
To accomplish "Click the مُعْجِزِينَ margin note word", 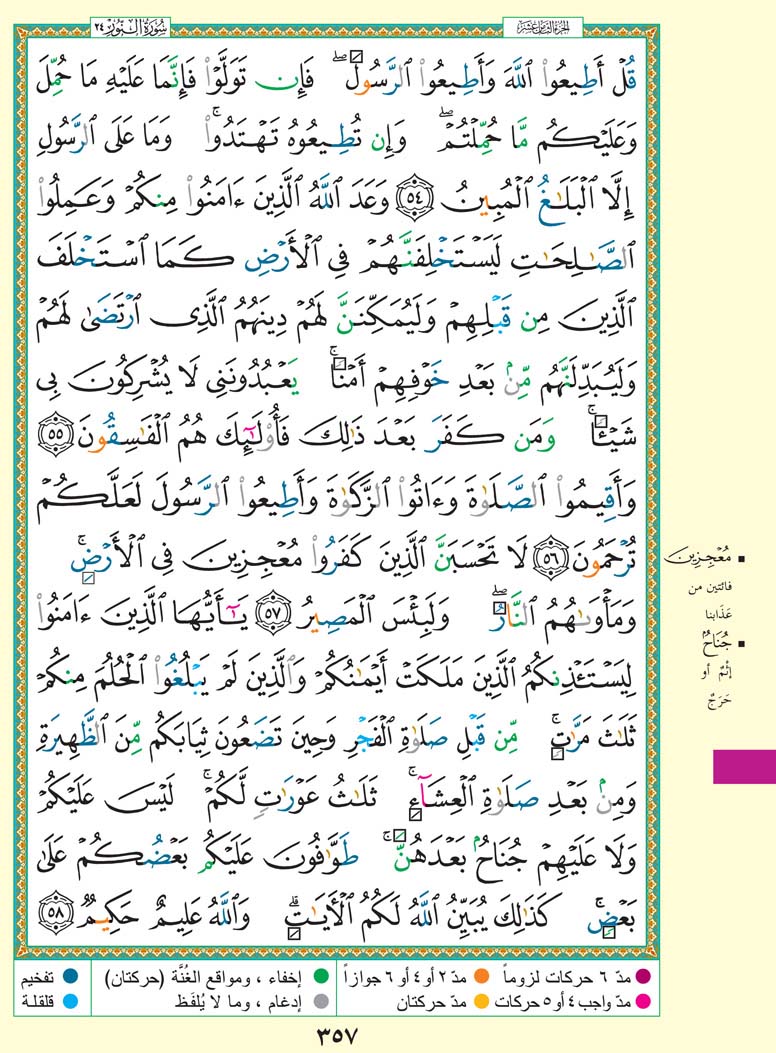I will [x=740, y=550].
